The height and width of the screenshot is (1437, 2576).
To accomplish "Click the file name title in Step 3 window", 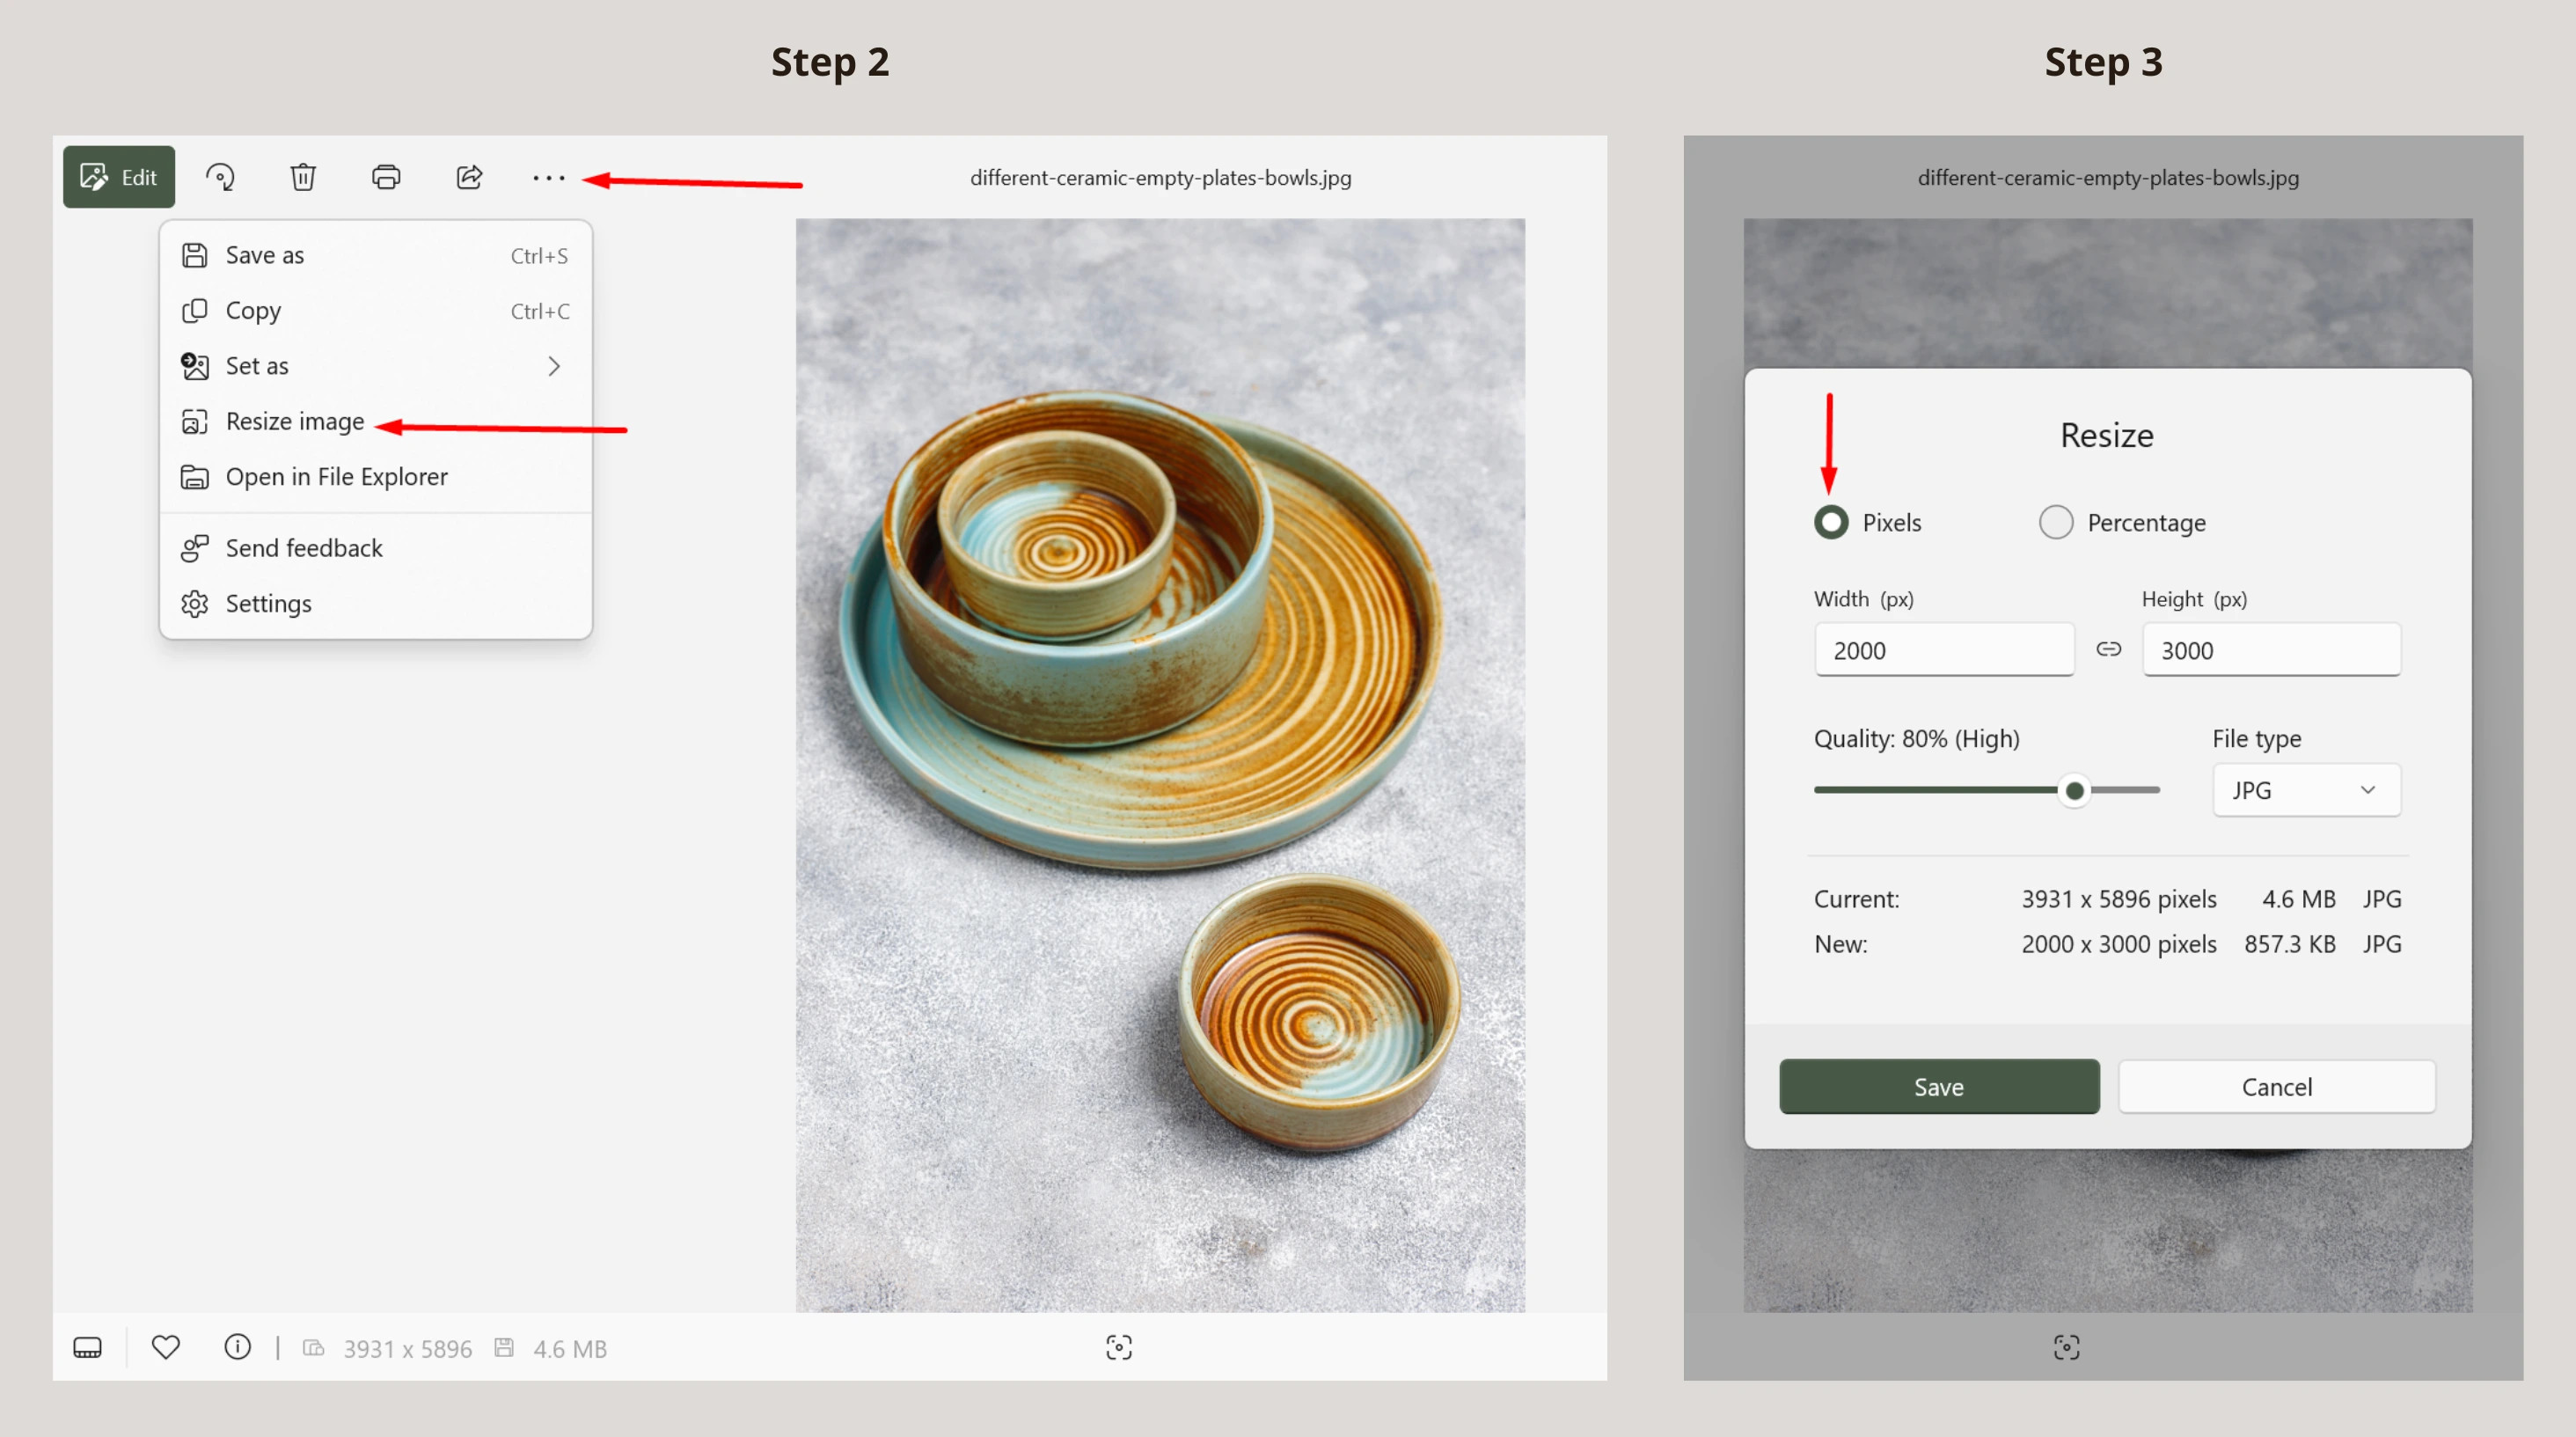I will [2108, 178].
